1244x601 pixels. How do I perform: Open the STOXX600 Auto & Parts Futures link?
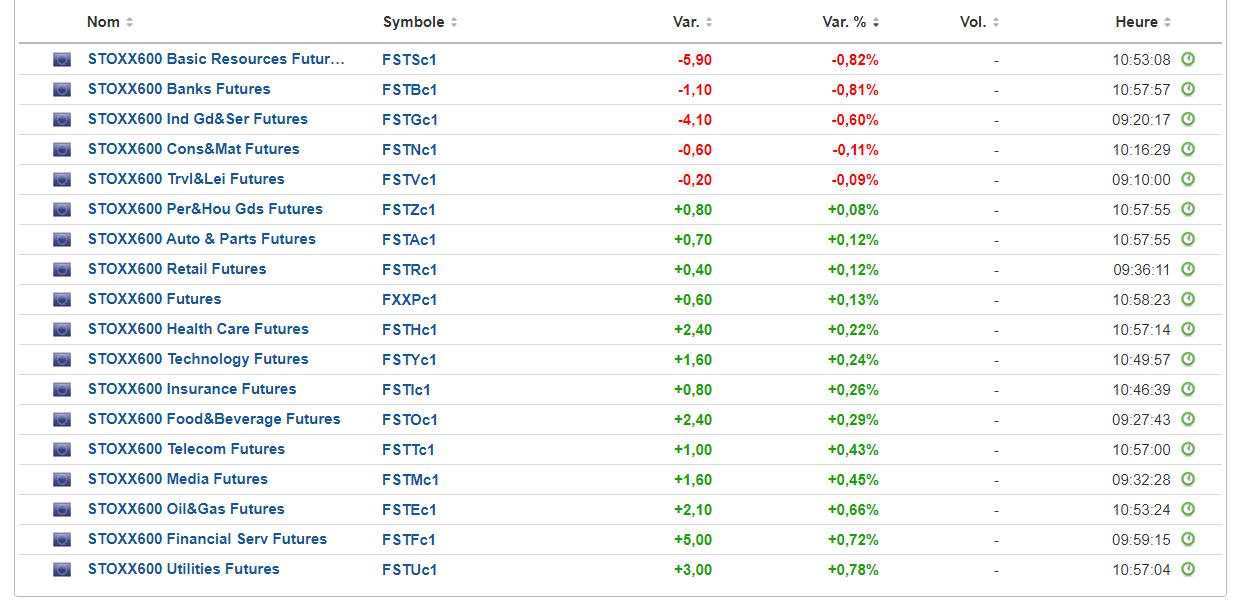[x=201, y=239]
